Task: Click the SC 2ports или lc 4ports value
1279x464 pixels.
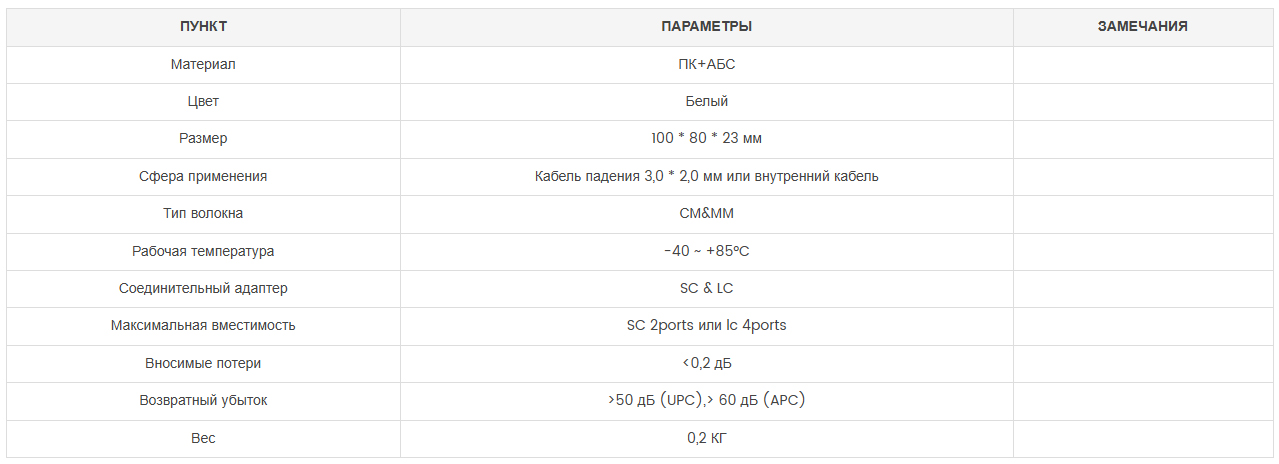Action: point(707,325)
